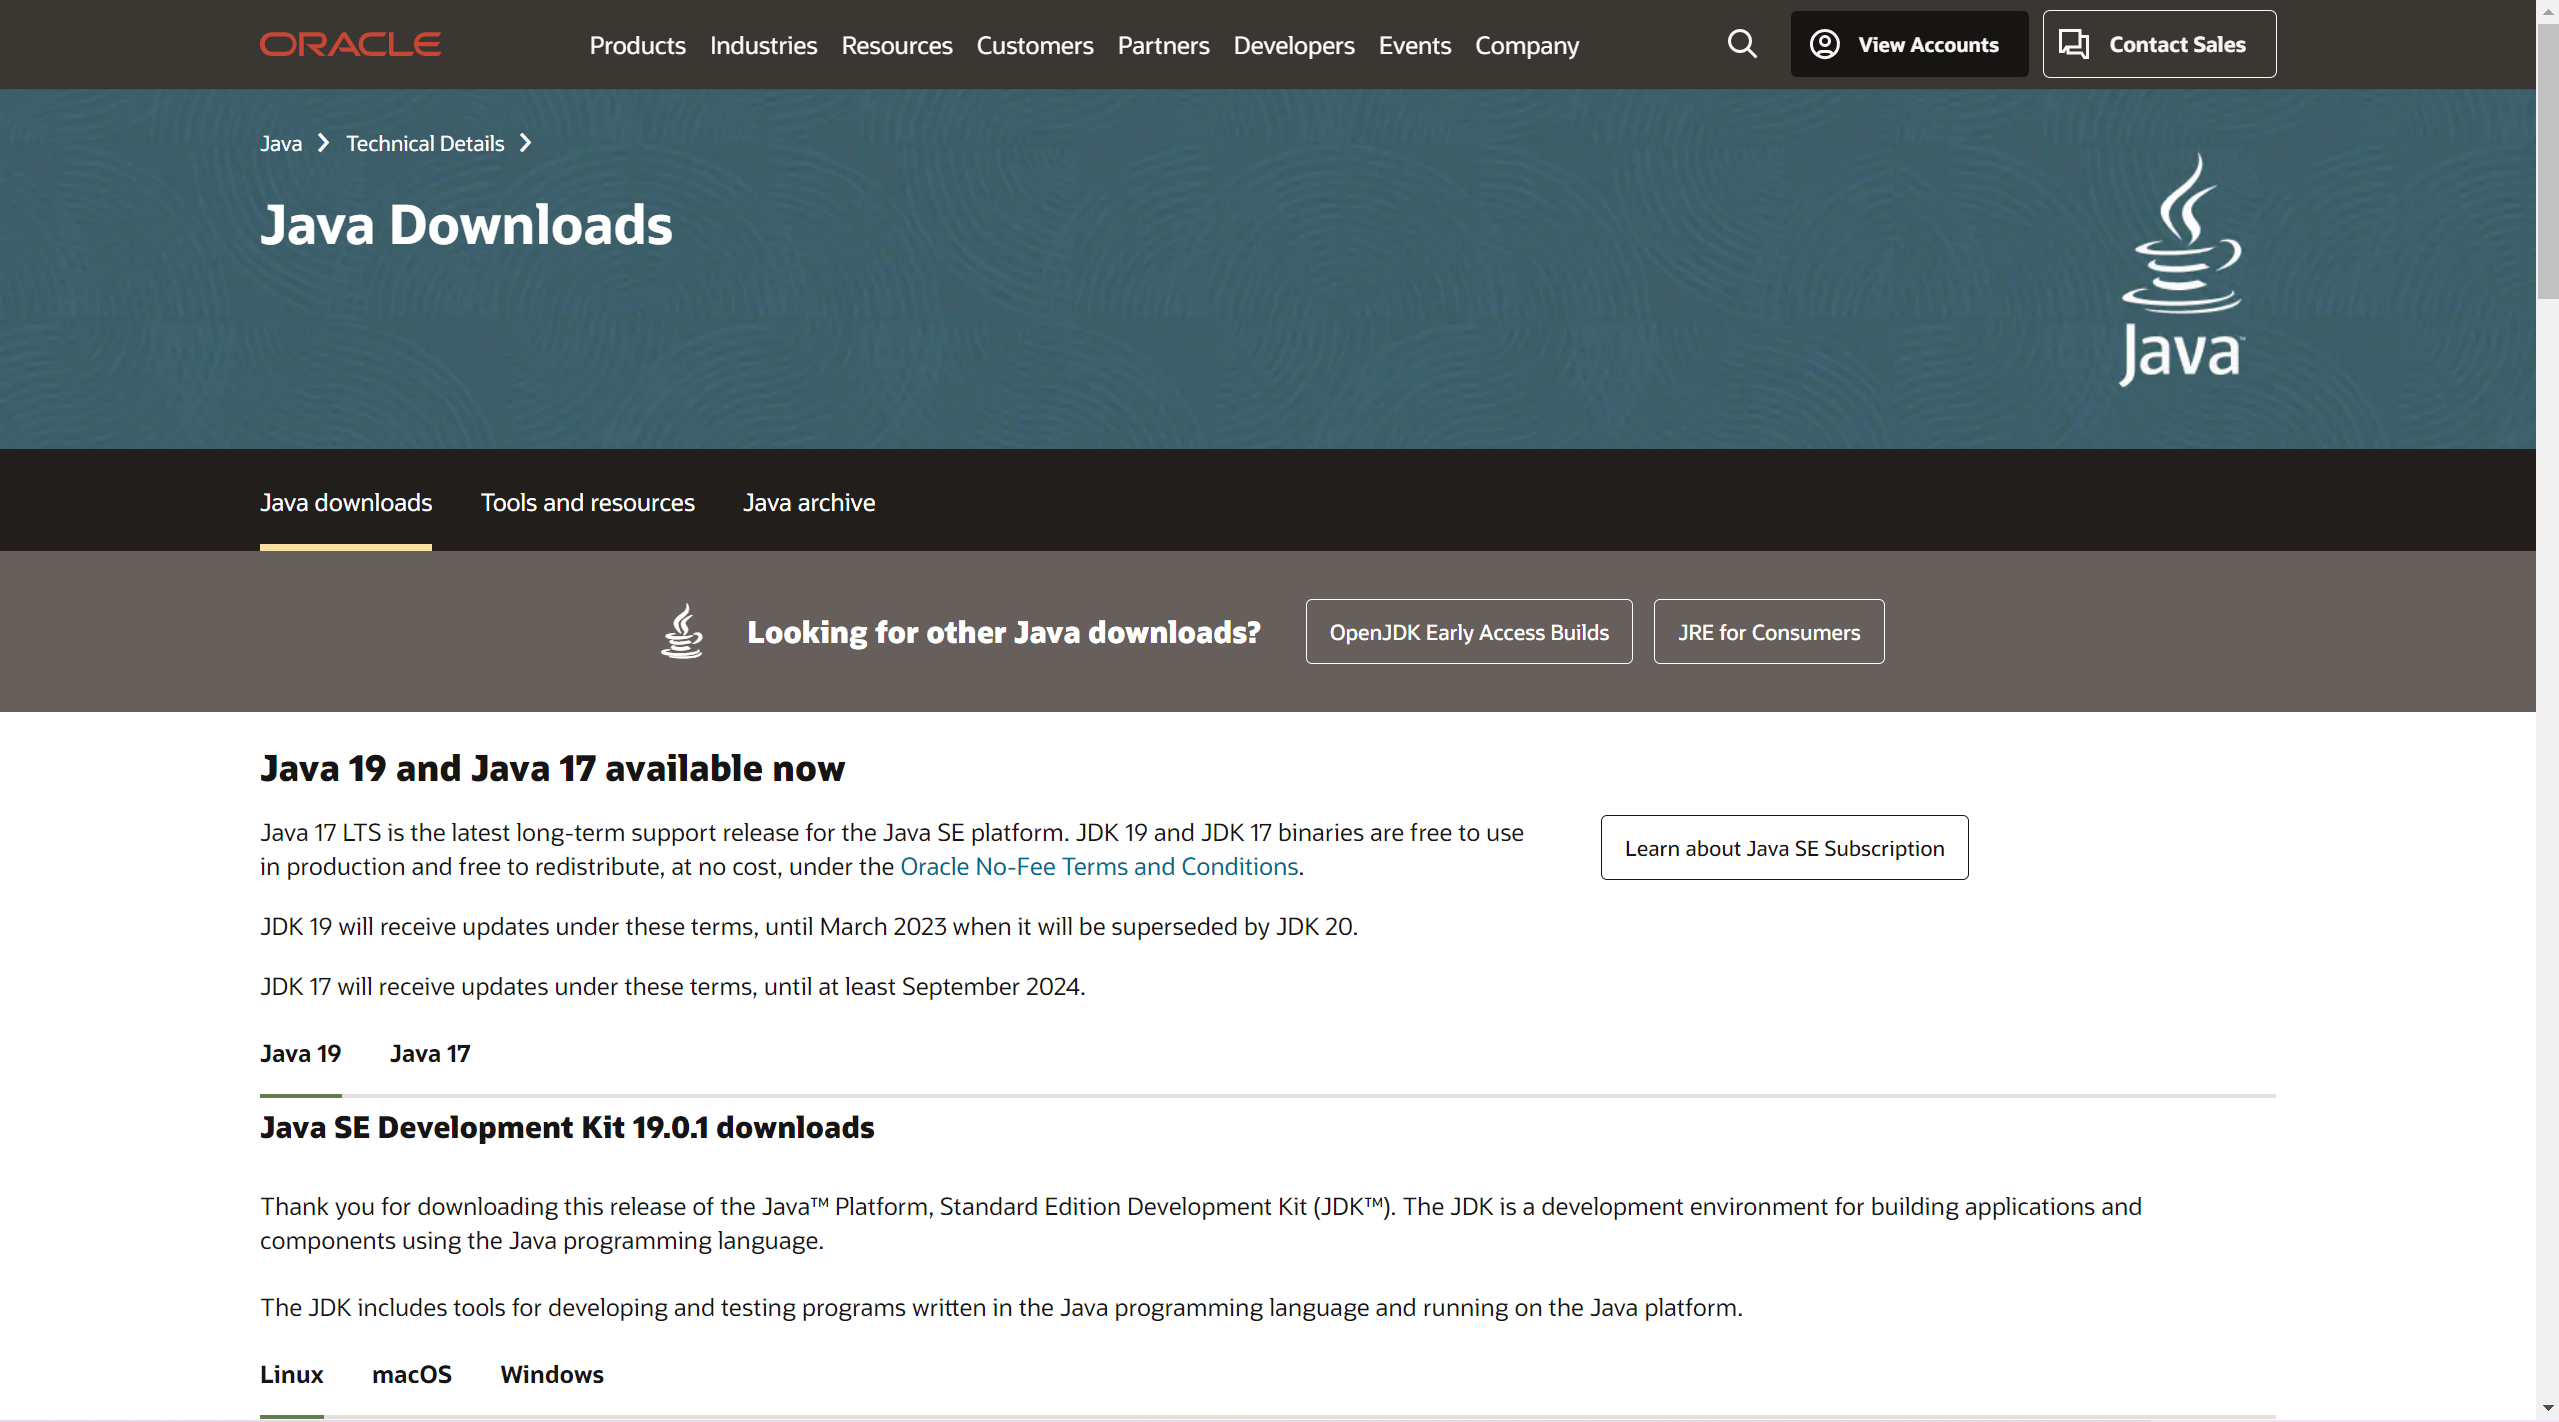Open the search magnifier icon
Screen dimensions: 2559x1422
pyautogui.click(x=1742, y=44)
